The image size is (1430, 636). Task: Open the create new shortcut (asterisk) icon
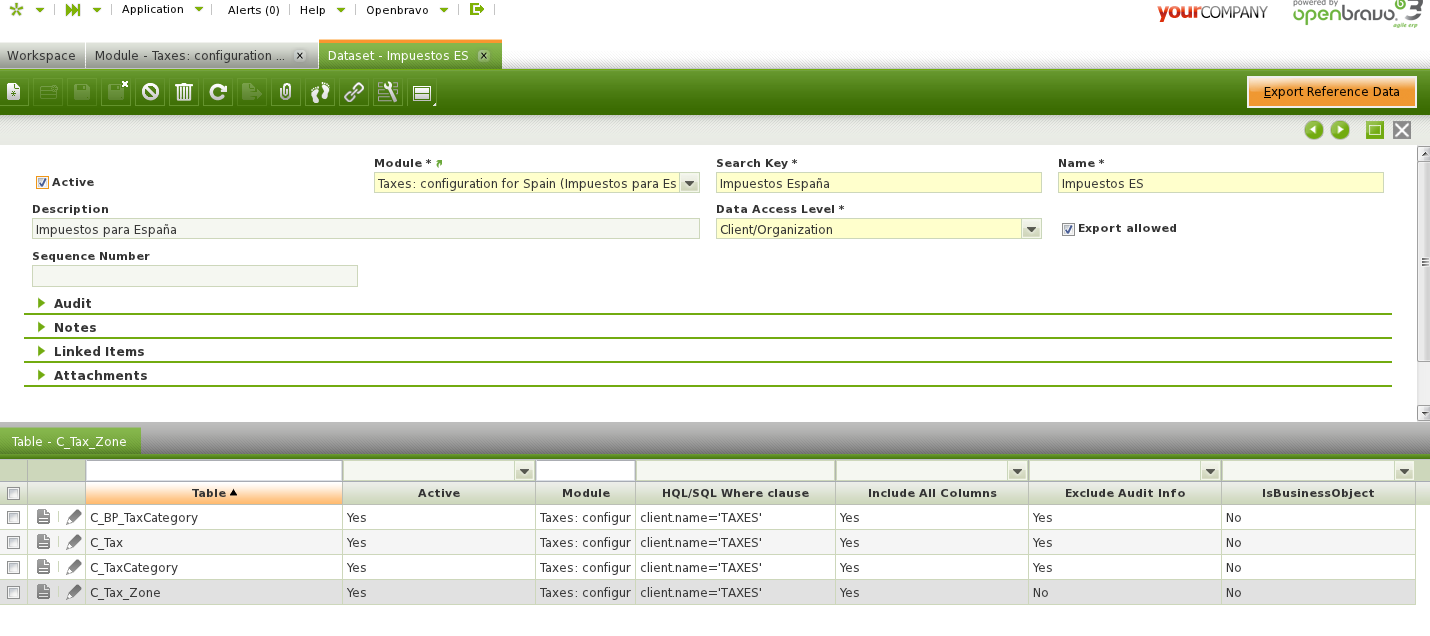tap(15, 9)
